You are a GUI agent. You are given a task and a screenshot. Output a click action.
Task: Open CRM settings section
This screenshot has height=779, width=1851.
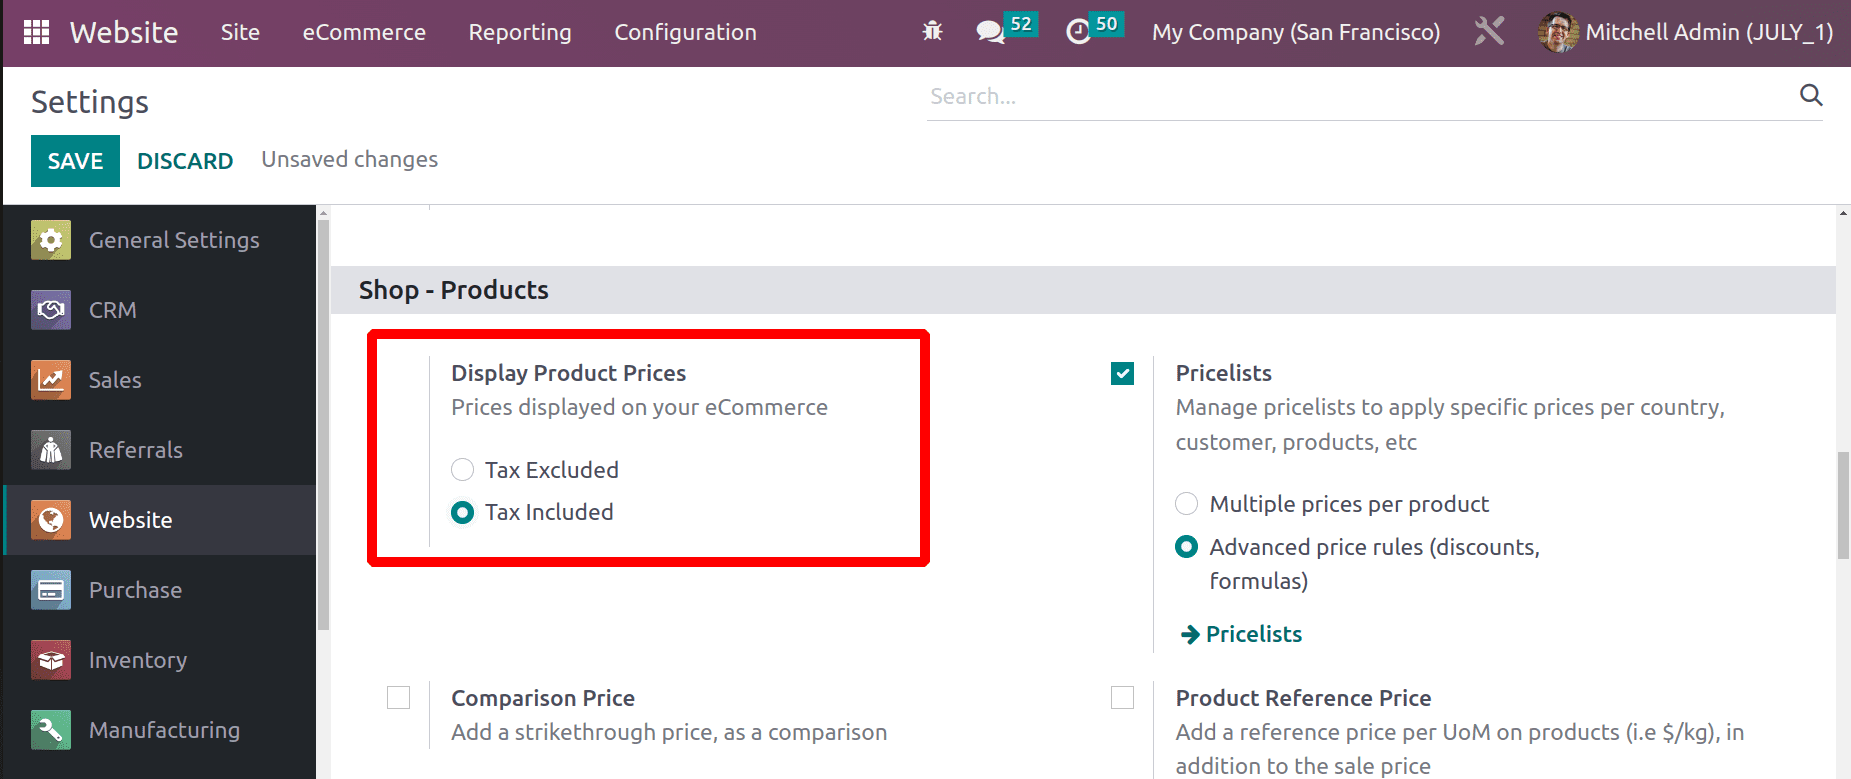(160, 310)
